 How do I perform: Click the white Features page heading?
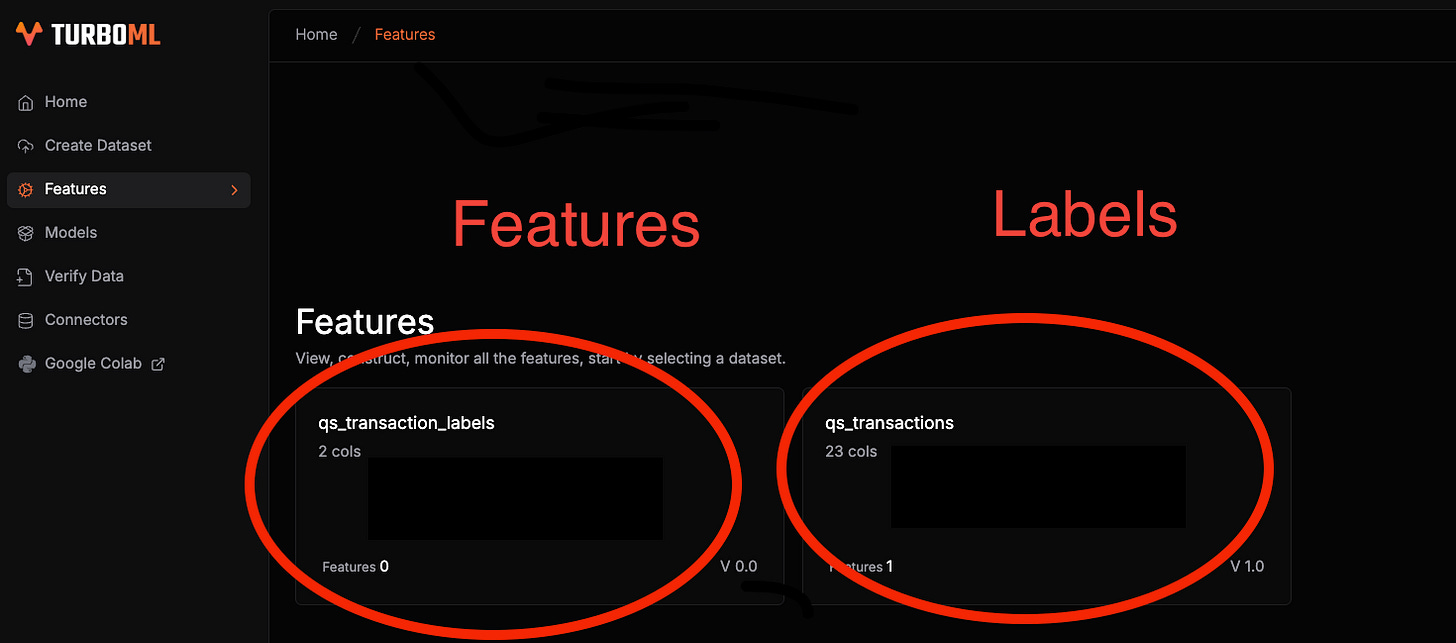pyautogui.click(x=365, y=322)
